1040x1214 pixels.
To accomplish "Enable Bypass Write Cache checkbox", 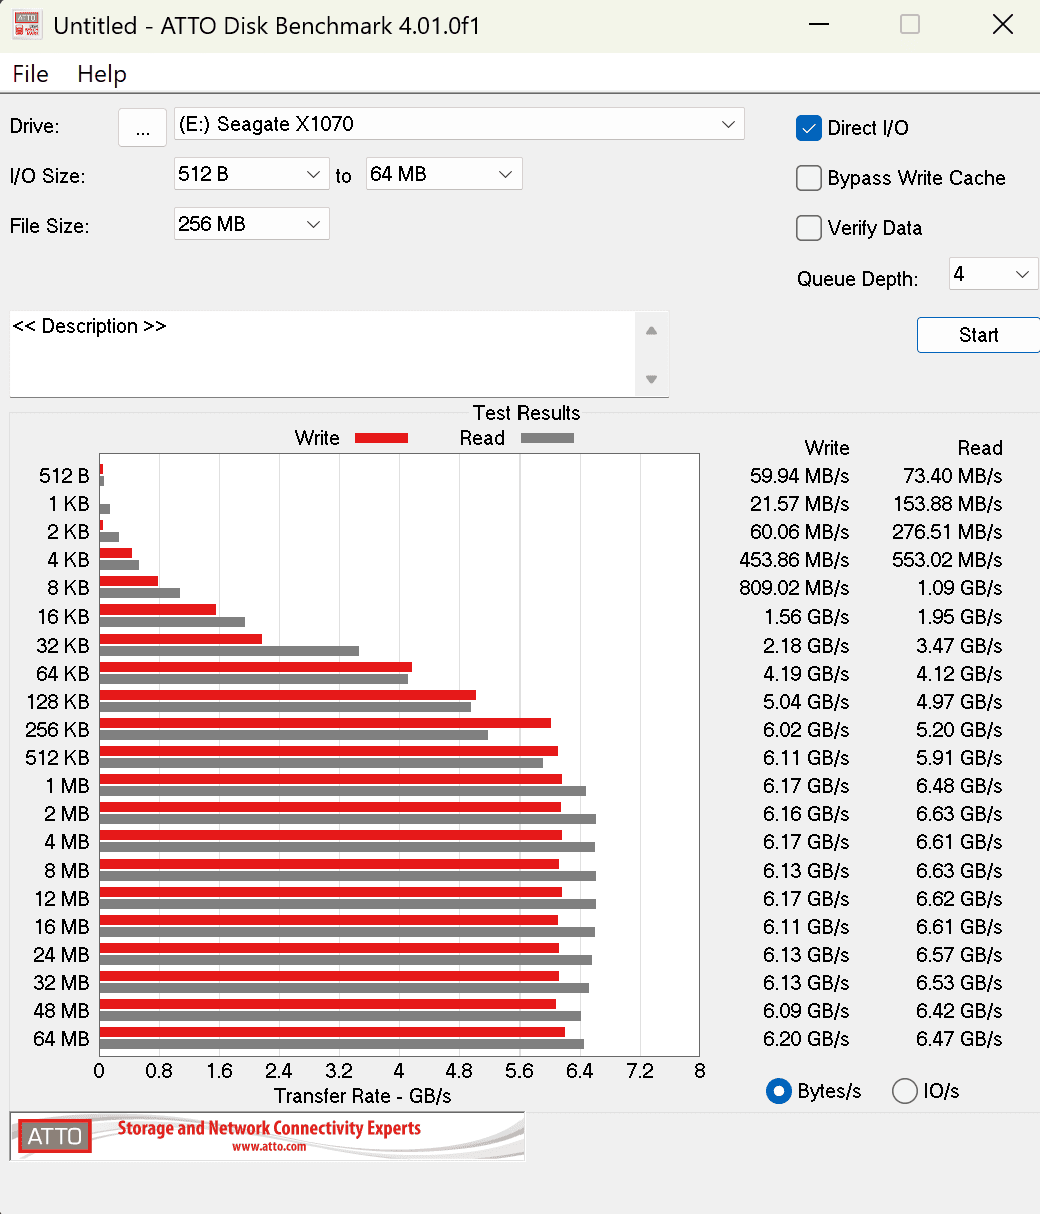I will coord(808,178).
